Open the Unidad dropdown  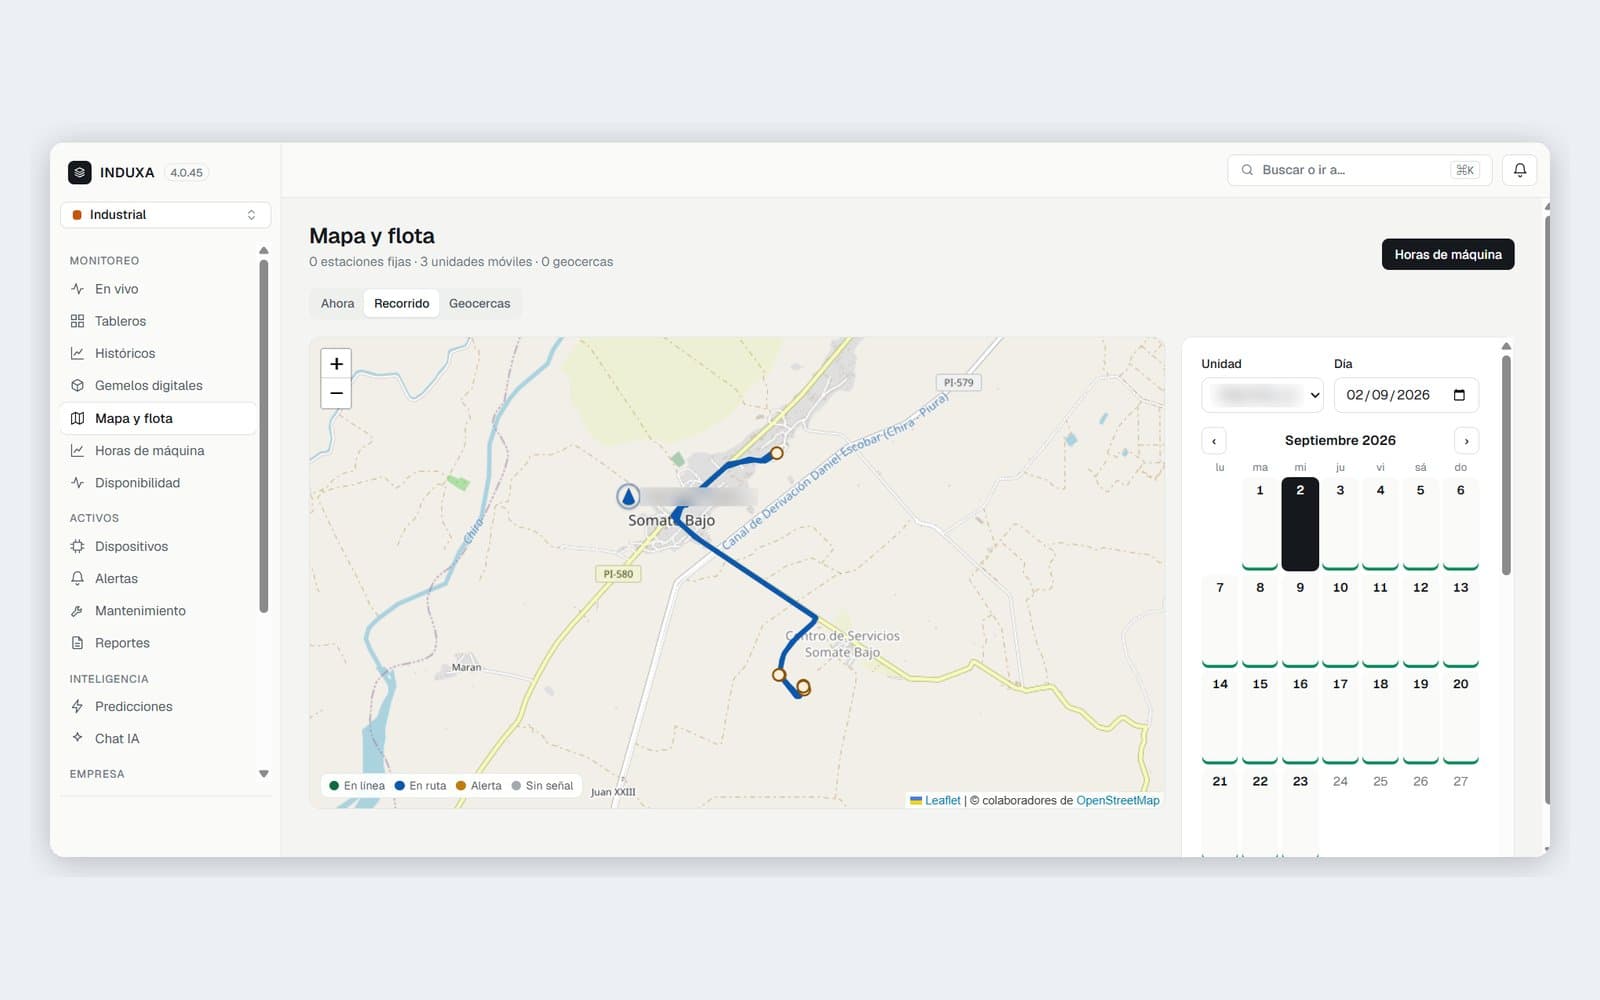point(1262,395)
